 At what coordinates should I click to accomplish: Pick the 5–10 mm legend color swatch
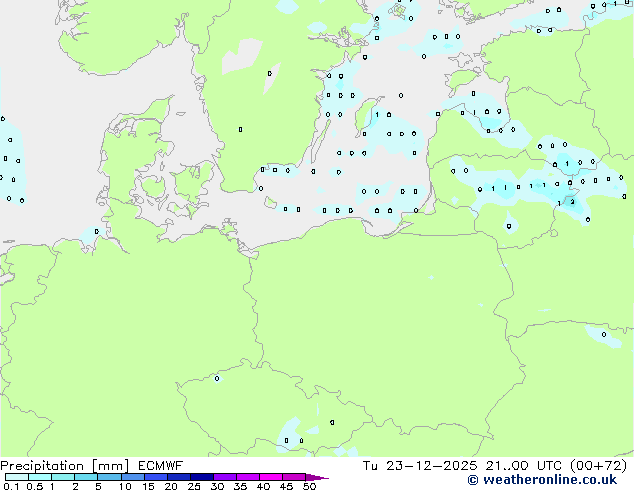tap(109, 477)
